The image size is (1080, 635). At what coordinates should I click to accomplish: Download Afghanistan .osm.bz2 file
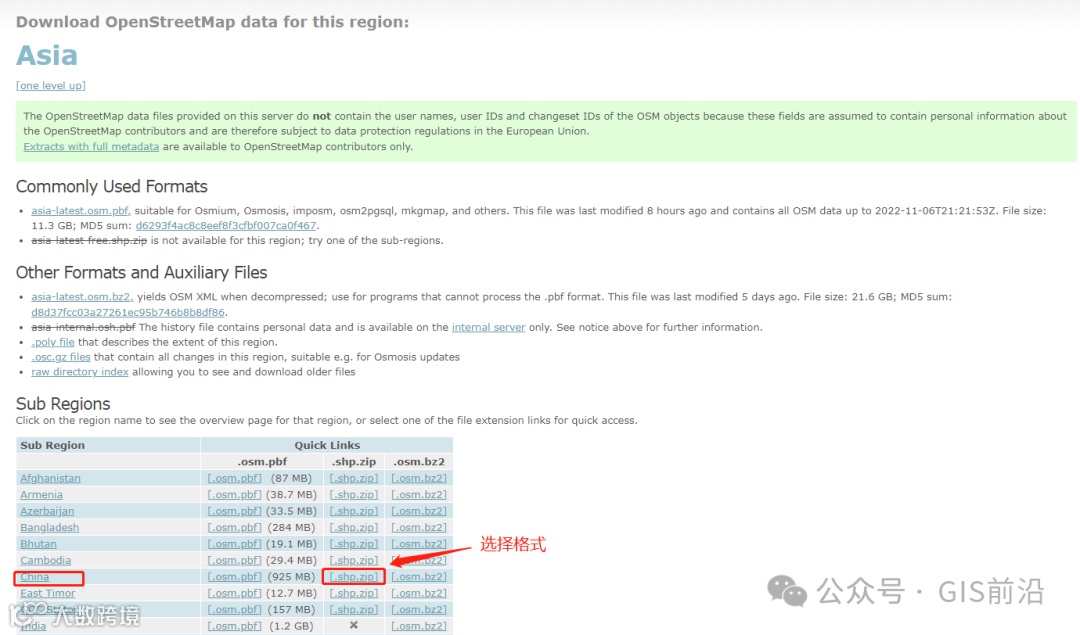click(x=419, y=478)
